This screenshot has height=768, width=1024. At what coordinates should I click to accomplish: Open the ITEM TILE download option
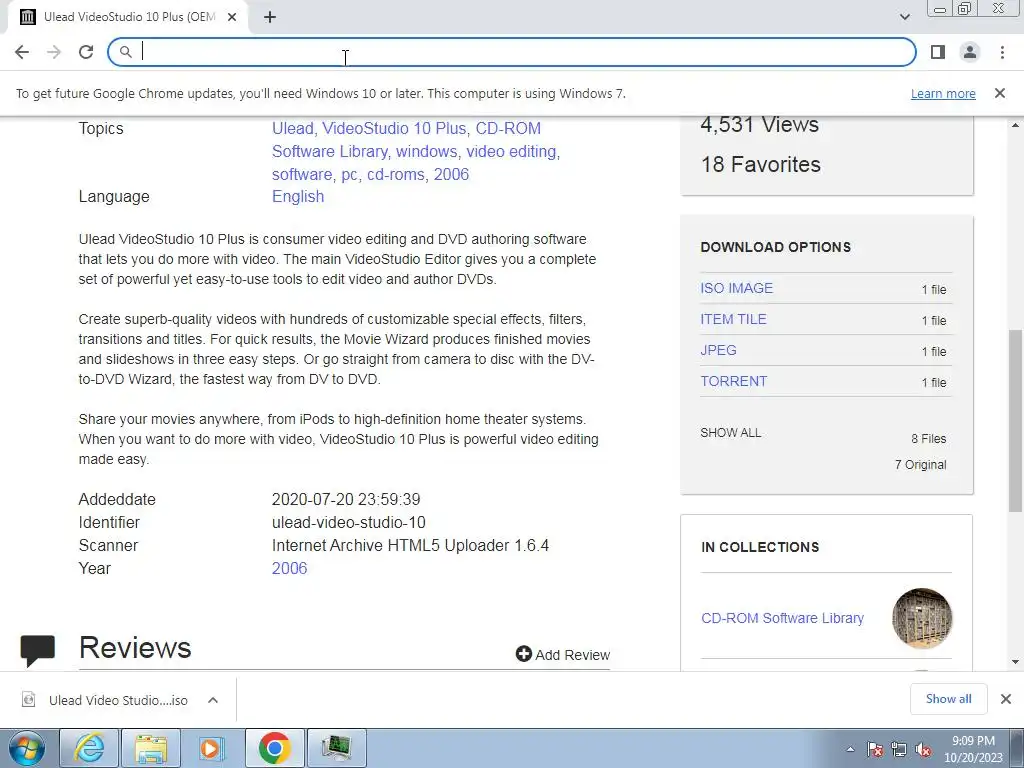pyautogui.click(x=733, y=319)
